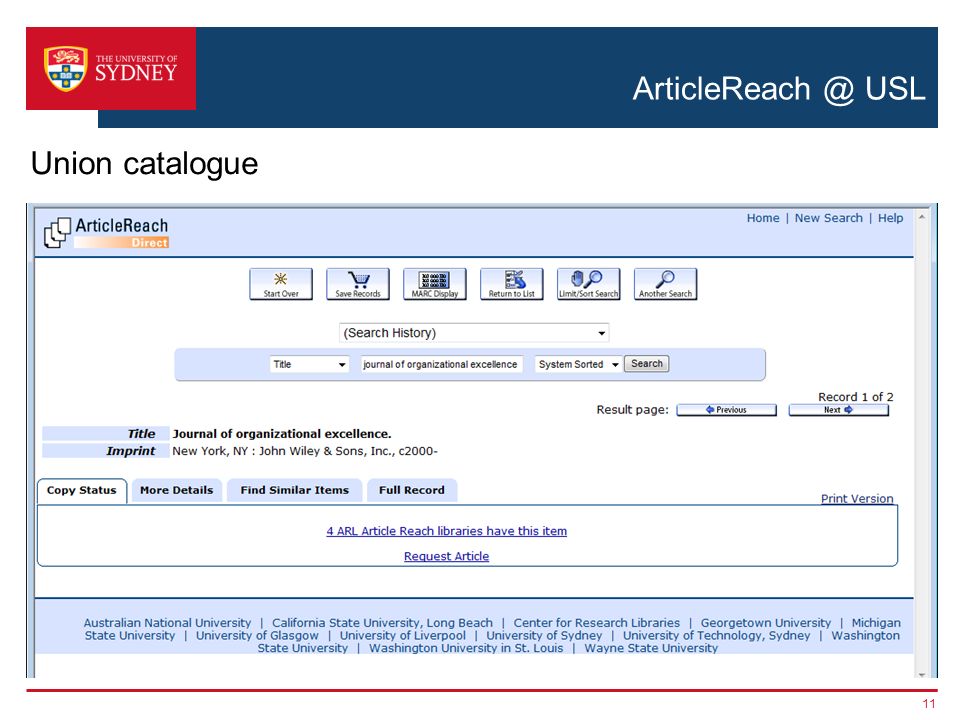This screenshot has height=720, width=960.
Task: Click the New Search link
Action: click(x=828, y=218)
